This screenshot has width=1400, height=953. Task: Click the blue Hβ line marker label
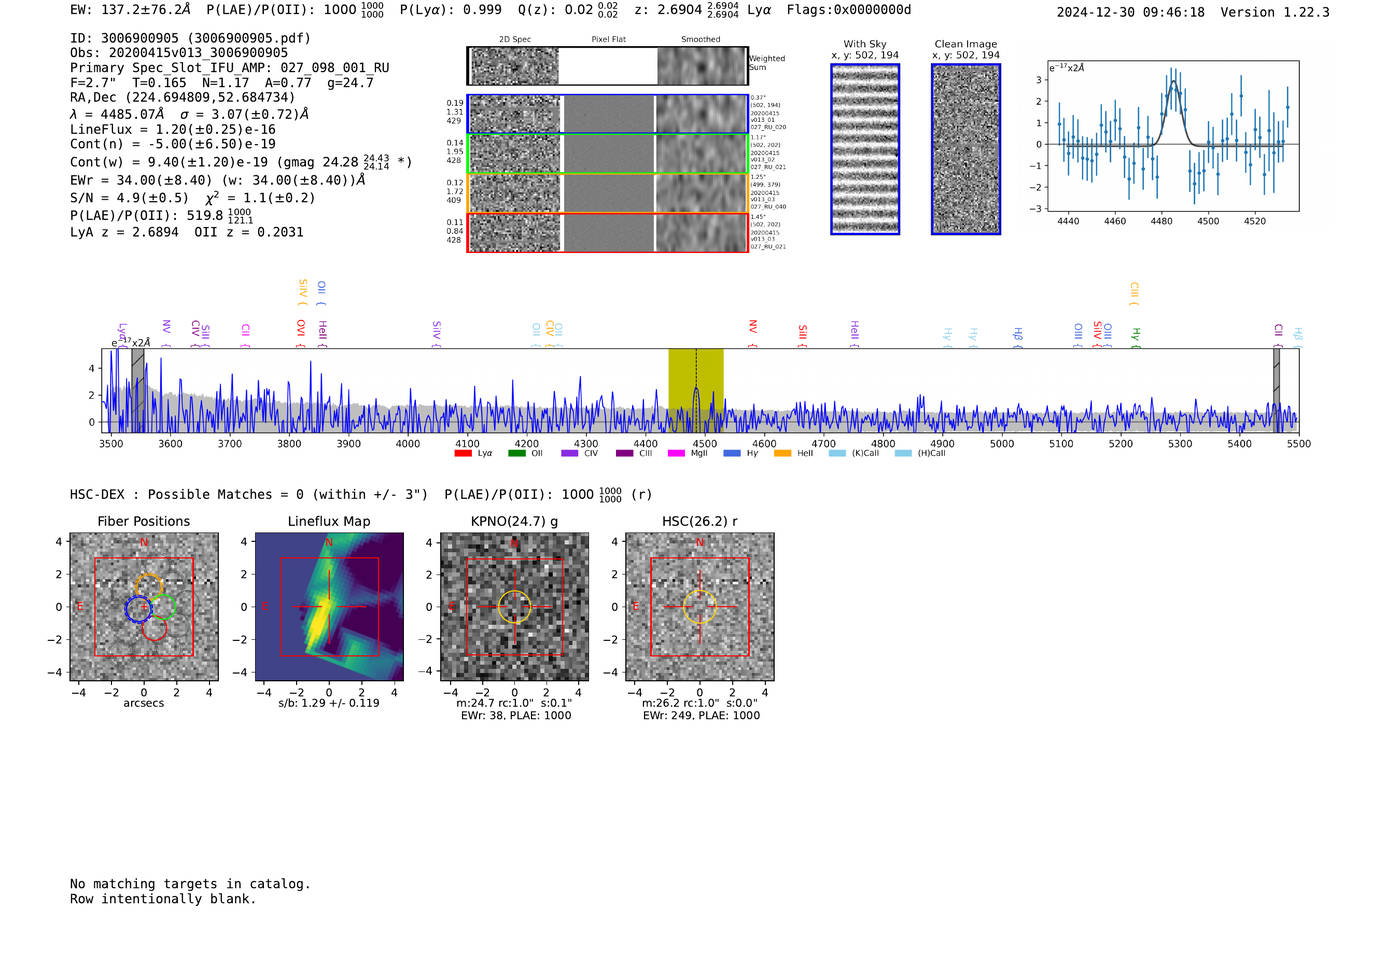(x=1017, y=336)
